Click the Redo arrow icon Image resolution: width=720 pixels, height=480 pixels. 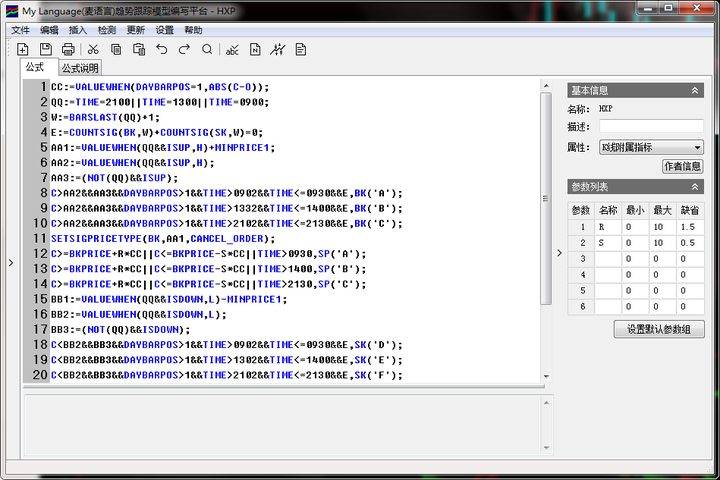184,49
